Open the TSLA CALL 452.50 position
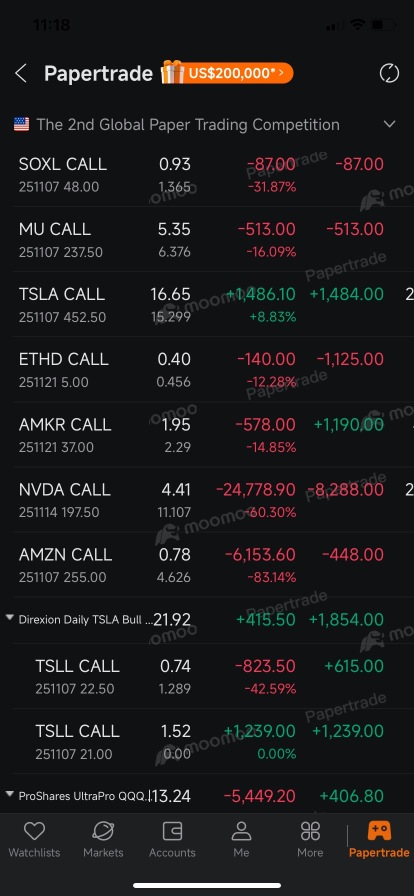The width and height of the screenshot is (414, 896). pos(207,304)
